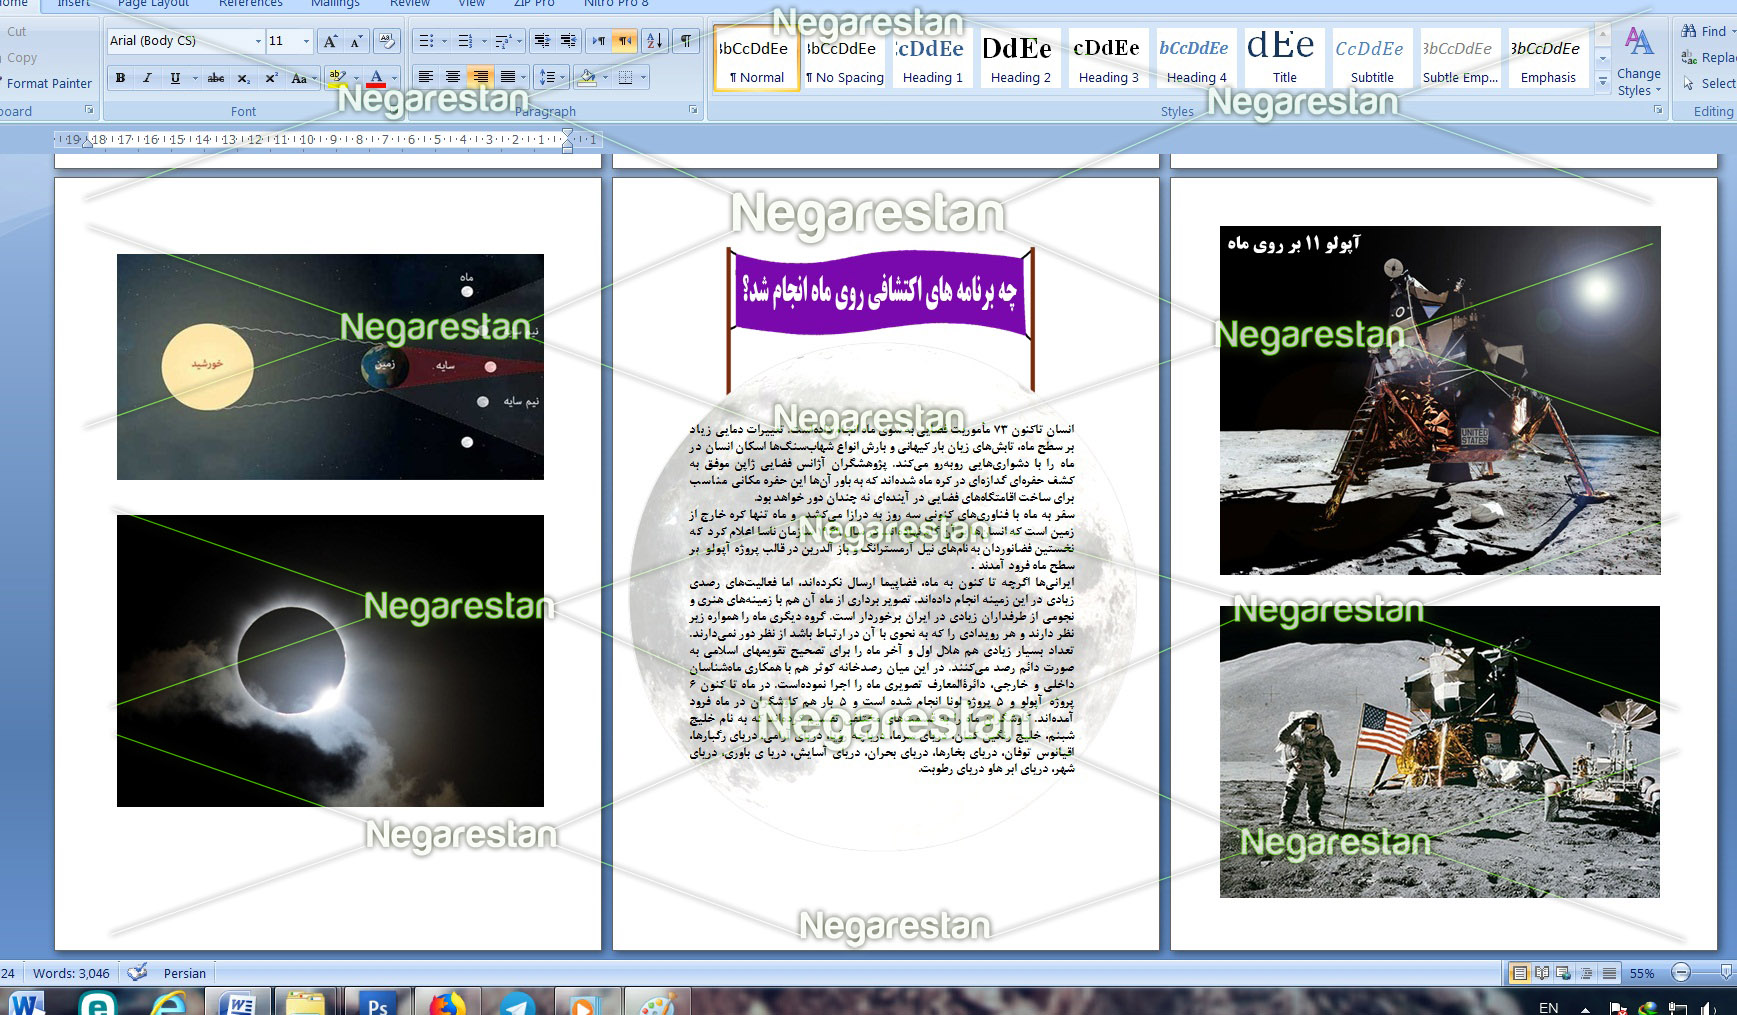
Task: Click Clear Formatting icon
Action: 386,41
